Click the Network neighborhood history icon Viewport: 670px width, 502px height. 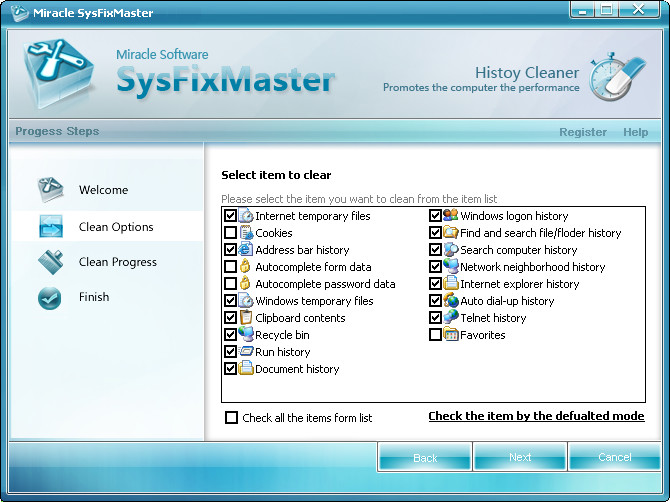(x=451, y=267)
